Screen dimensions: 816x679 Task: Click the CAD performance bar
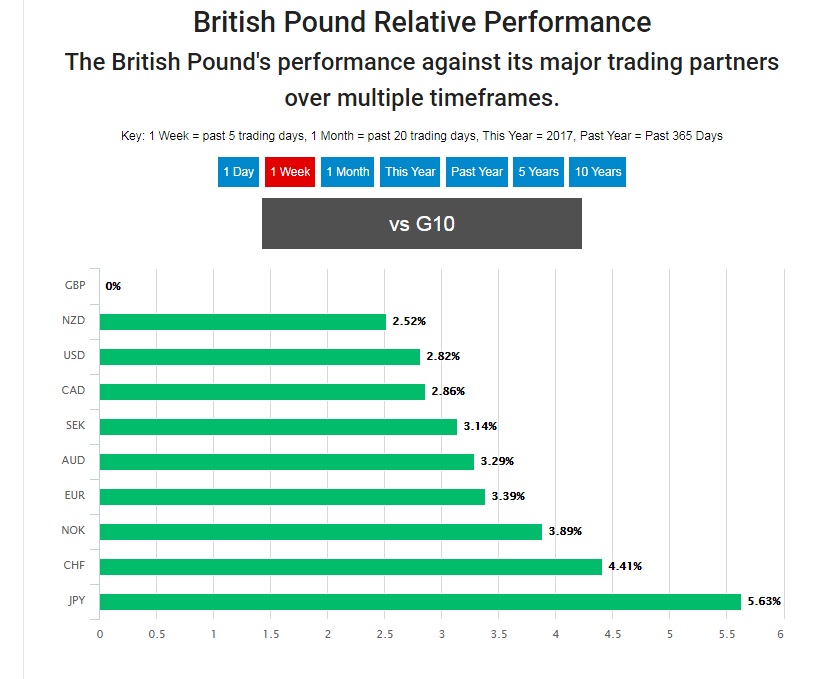(x=262, y=391)
